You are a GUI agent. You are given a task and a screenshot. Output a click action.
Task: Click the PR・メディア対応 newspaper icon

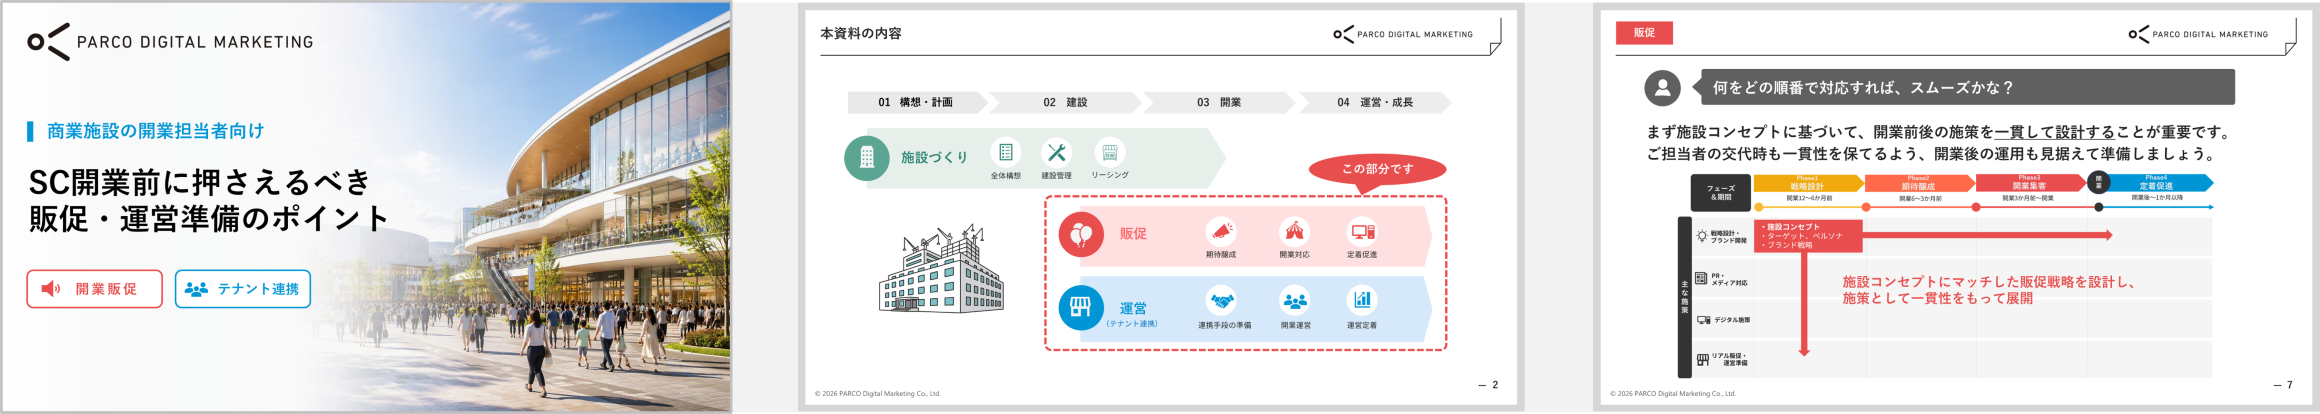[1702, 279]
